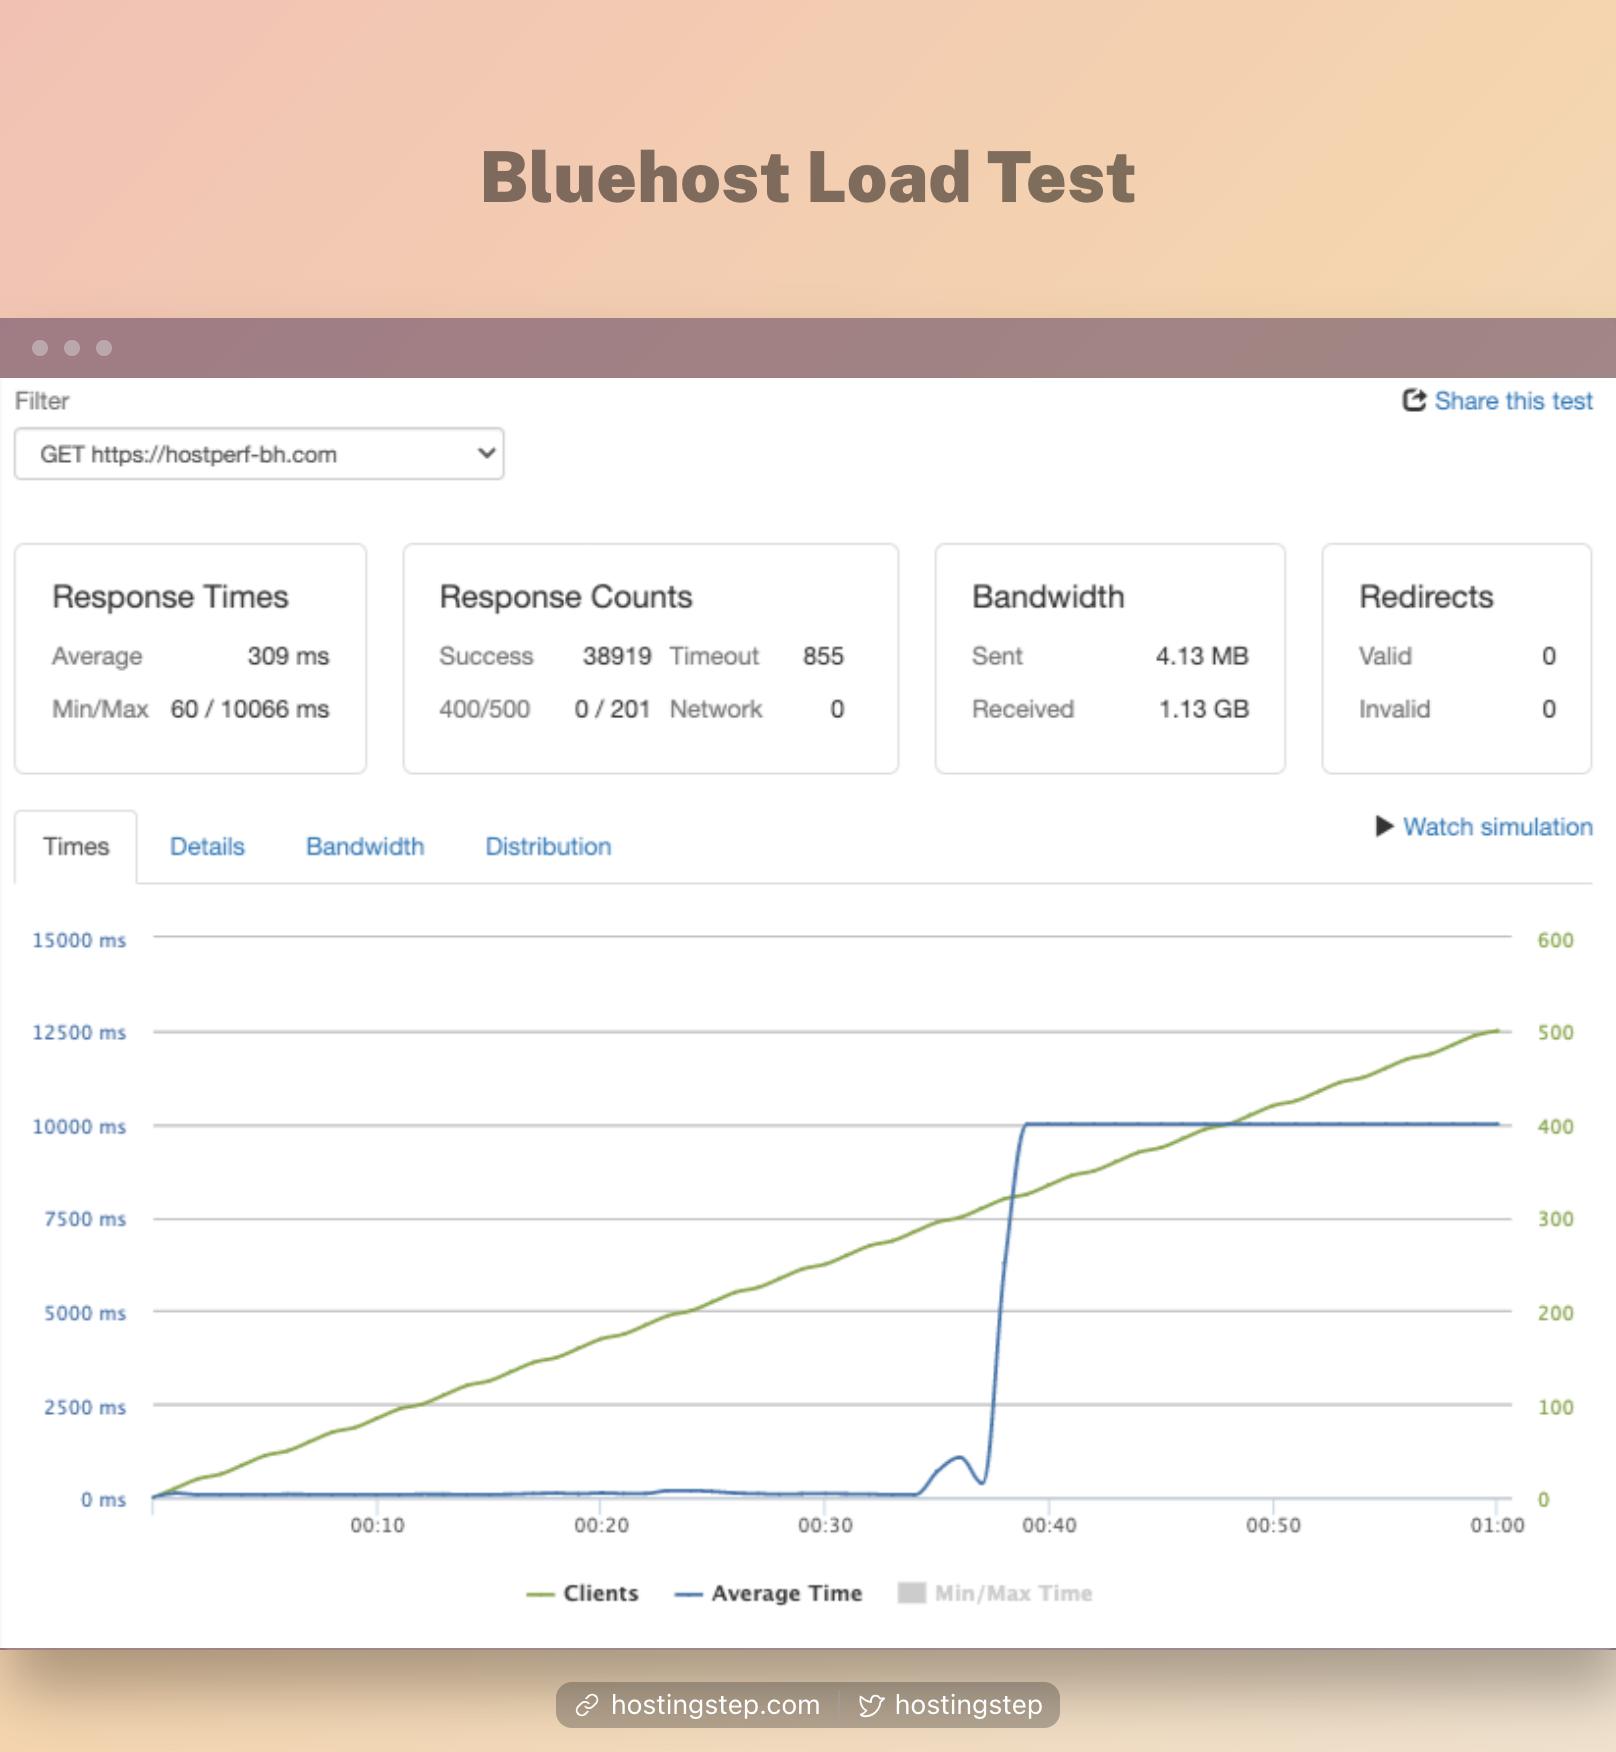
Task: Click the share arrow icon
Action: 1414,400
